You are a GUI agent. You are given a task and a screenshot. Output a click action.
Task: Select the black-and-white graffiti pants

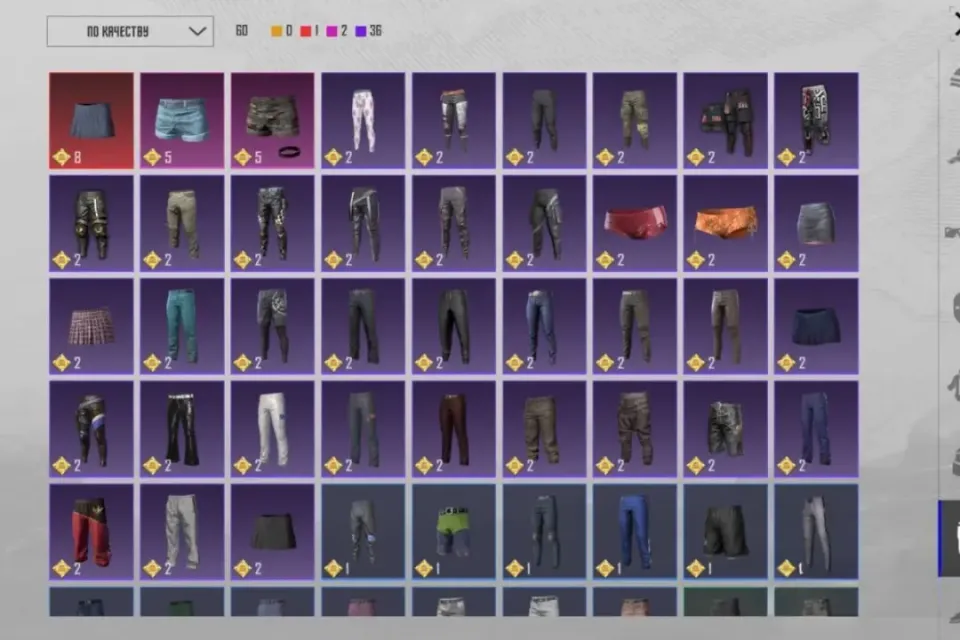[x=816, y=120]
